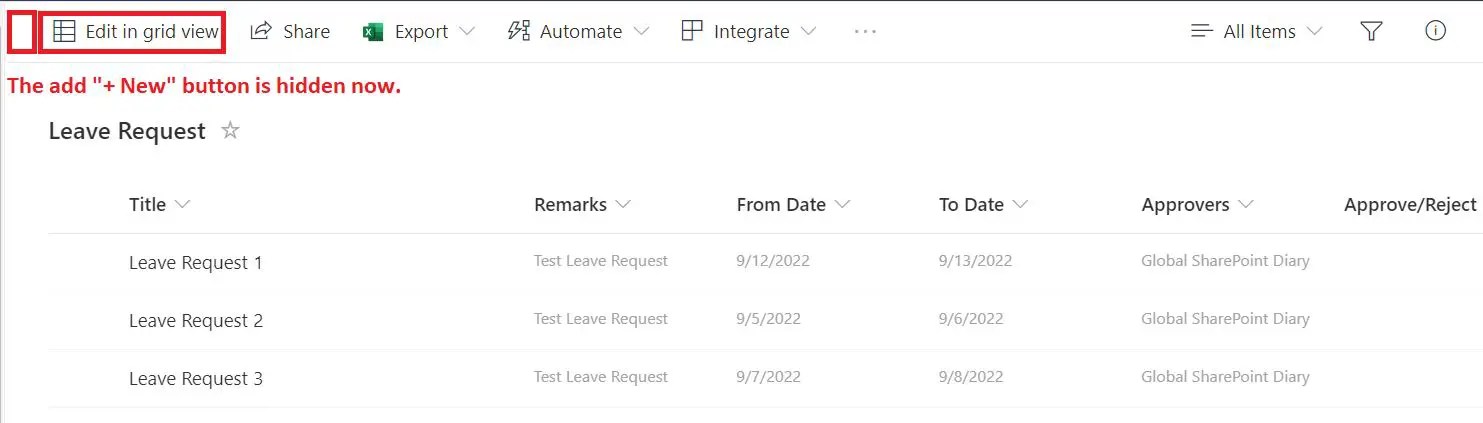Viewport: 1483px width, 423px height.
Task: Click the Share arrow icon
Action: 261,32
